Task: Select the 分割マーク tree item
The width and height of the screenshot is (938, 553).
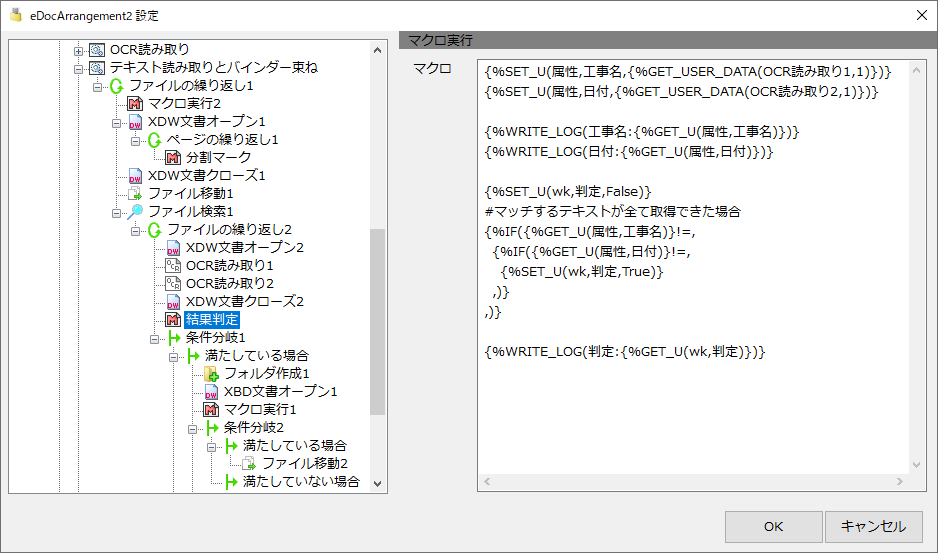Action: point(218,158)
